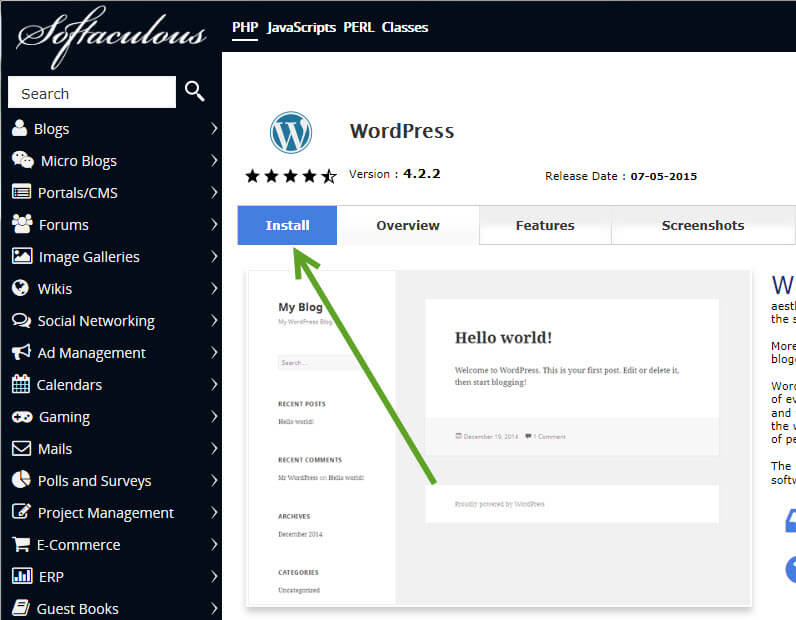796x620 pixels.
Task: Click the Polls and Surveys pie icon
Action: point(21,479)
